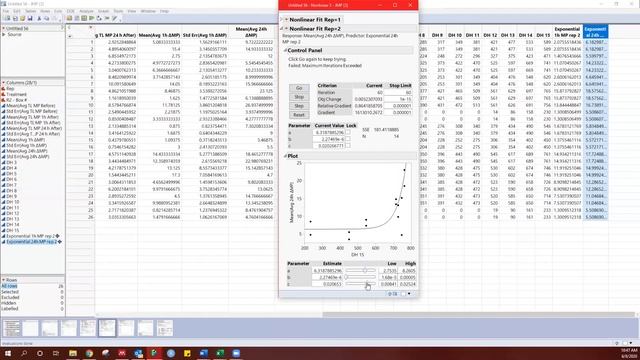Open the Columns panel red triangle menu
The width and height of the screenshot is (640, 360).
pos(4,82)
